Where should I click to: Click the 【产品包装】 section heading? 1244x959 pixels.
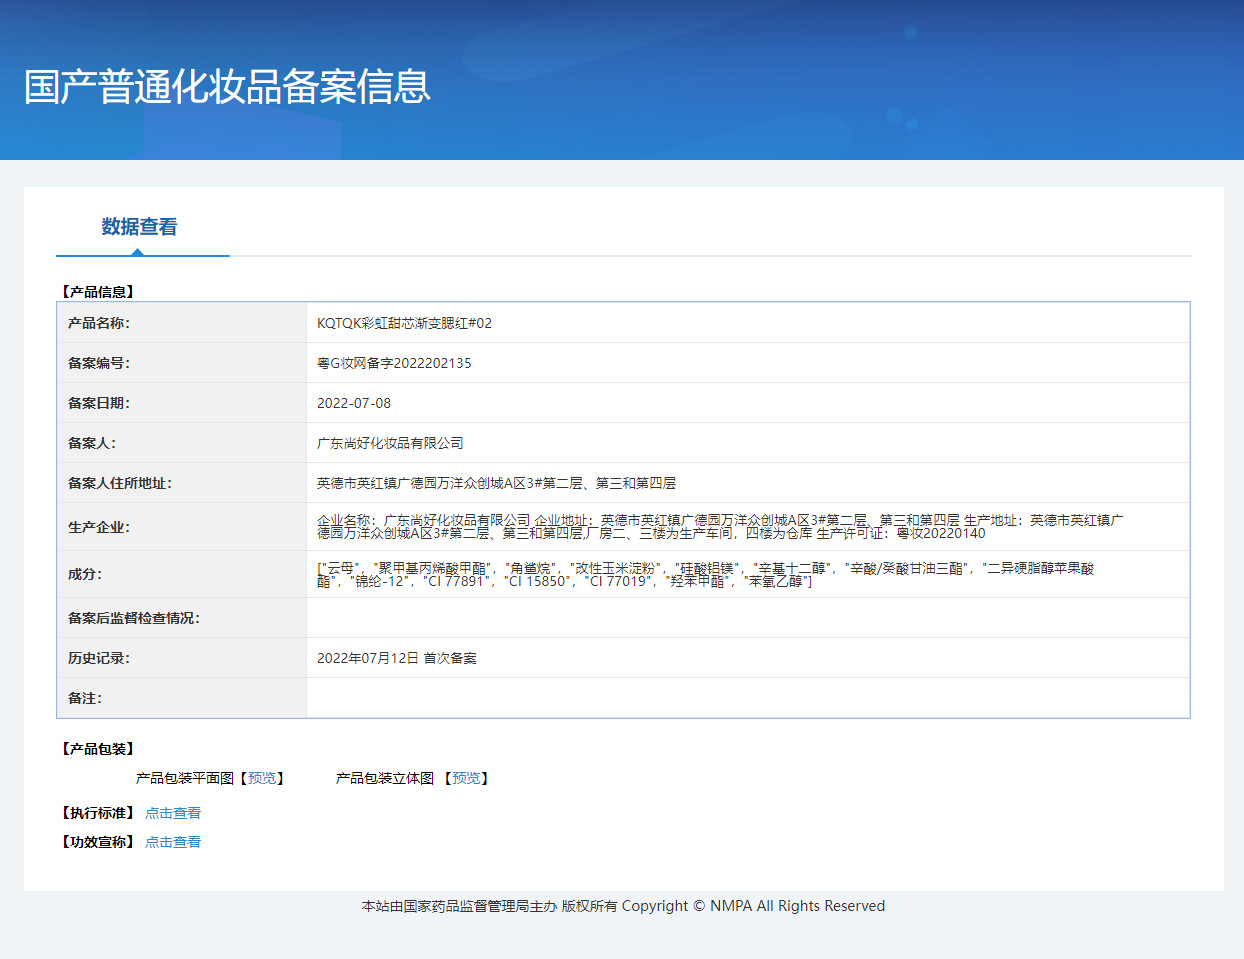[x=96, y=748]
